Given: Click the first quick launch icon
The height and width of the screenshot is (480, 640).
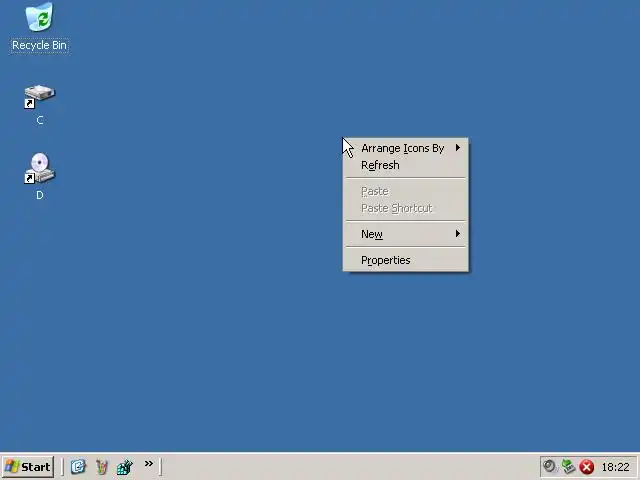Looking at the screenshot, I should click(78, 466).
